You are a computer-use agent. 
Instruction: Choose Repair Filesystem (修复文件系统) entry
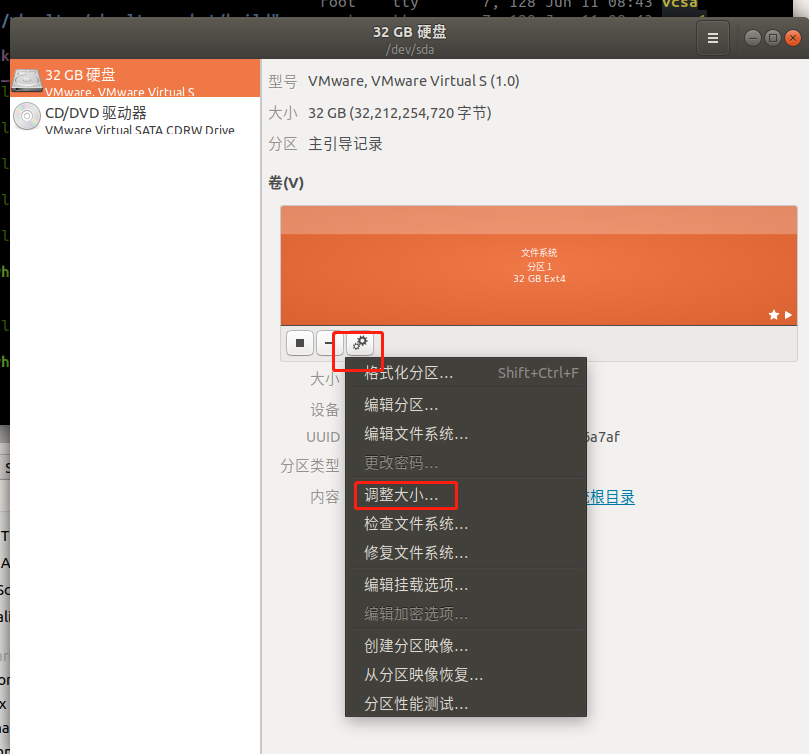pos(465,553)
